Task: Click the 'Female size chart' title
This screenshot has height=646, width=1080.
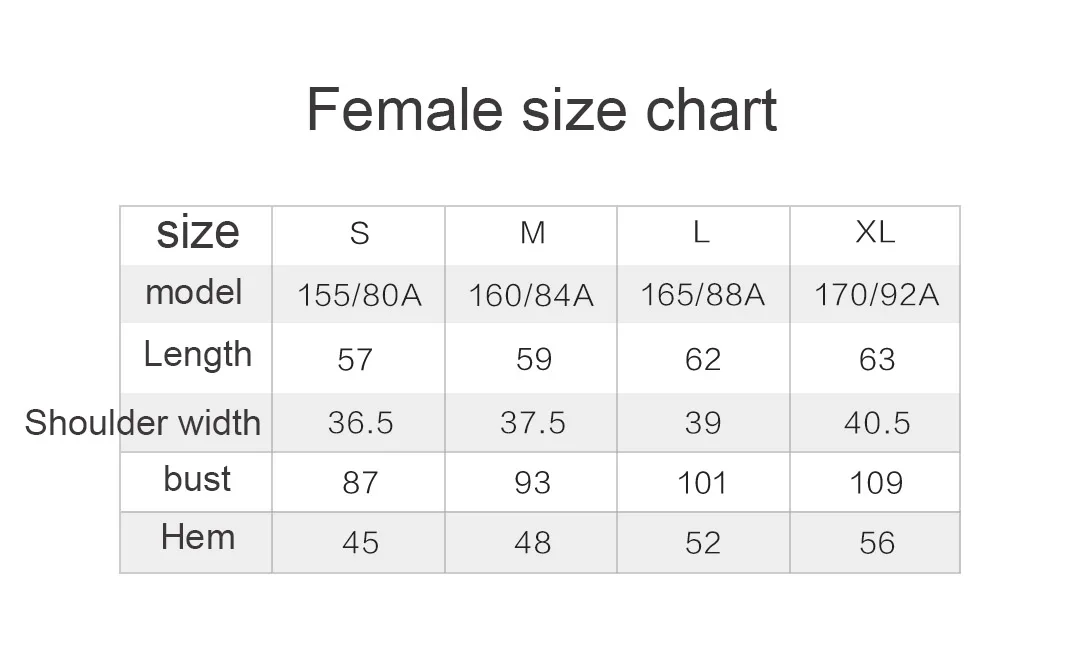Action: tap(541, 110)
